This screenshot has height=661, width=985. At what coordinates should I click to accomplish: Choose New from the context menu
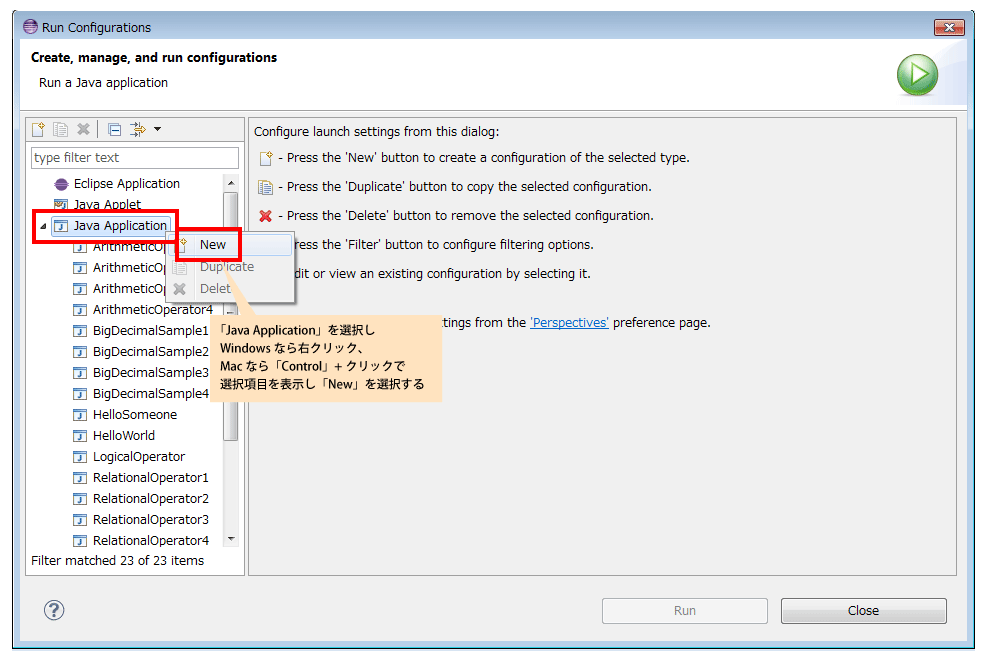coord(213,245)
